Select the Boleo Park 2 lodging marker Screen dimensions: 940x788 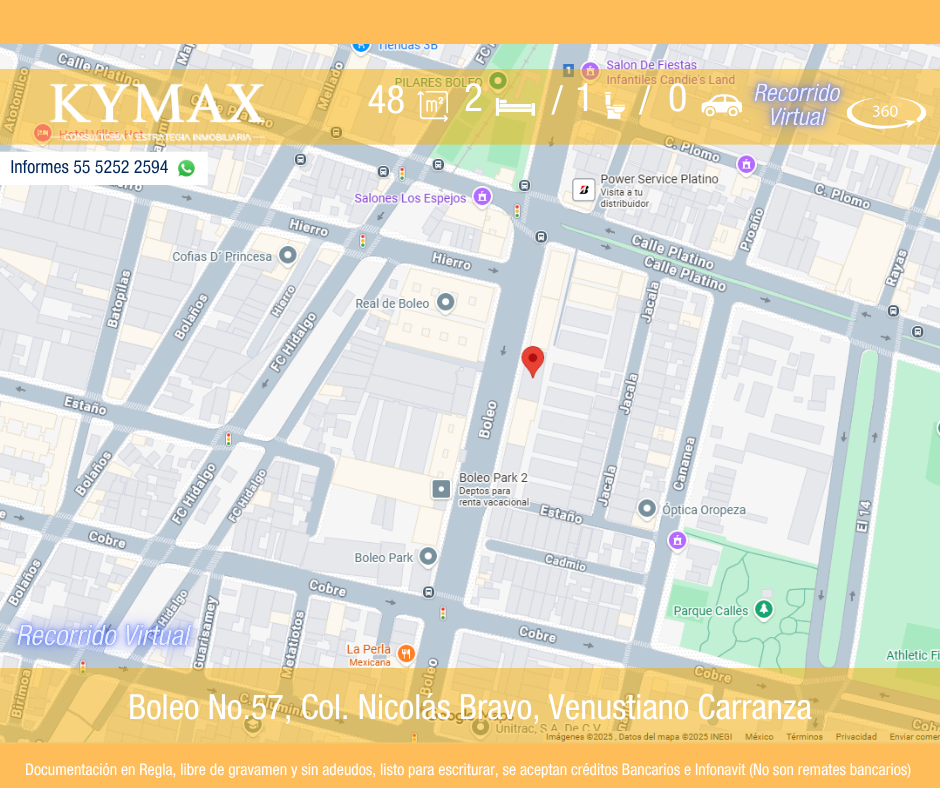pyautogui.click(x=441, y=489)
